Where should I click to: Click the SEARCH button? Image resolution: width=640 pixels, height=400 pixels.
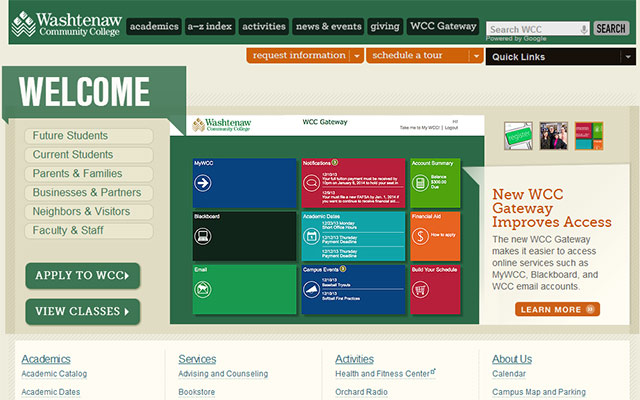tap(611, 29)
